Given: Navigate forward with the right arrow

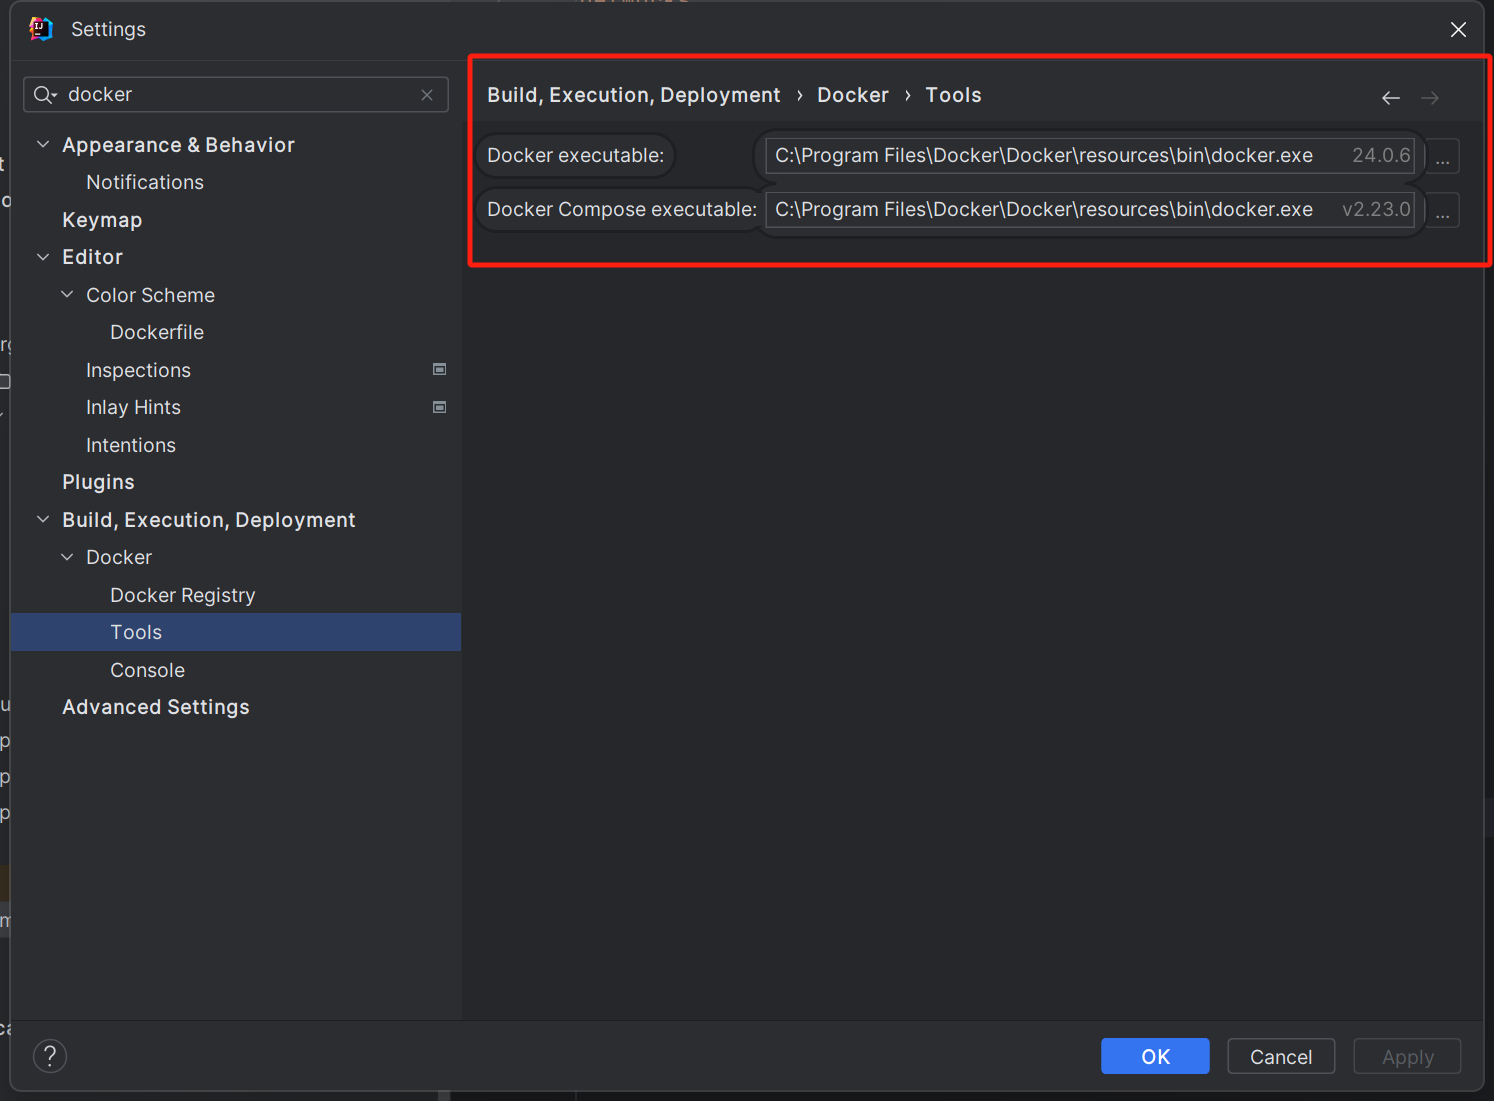Looking at the screenshot, I should click(1430, 98).
